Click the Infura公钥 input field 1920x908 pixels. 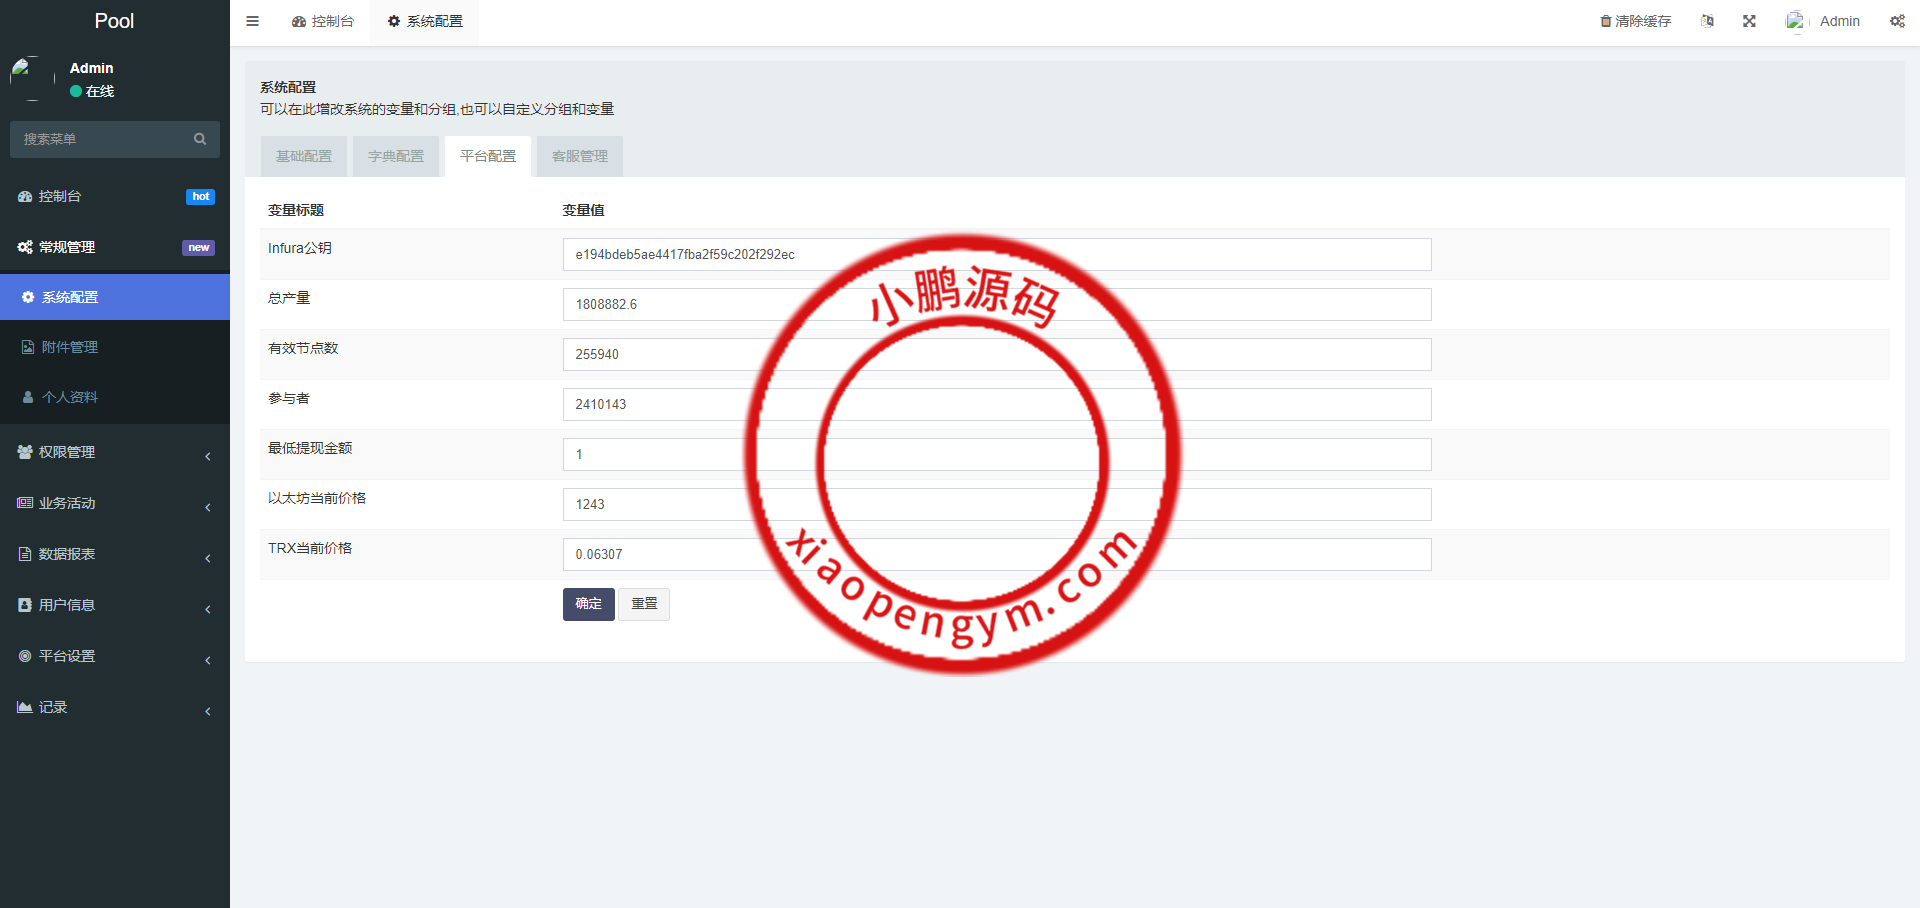click(x=996, y=254)
